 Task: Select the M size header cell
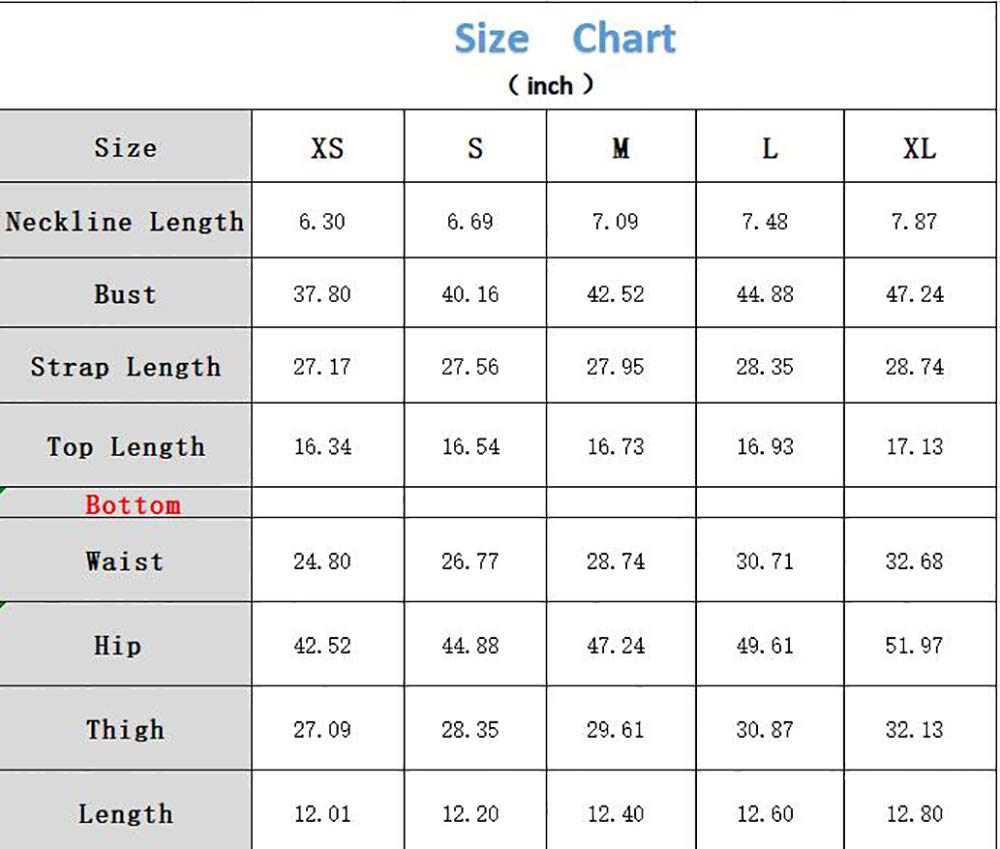(621, 149)
